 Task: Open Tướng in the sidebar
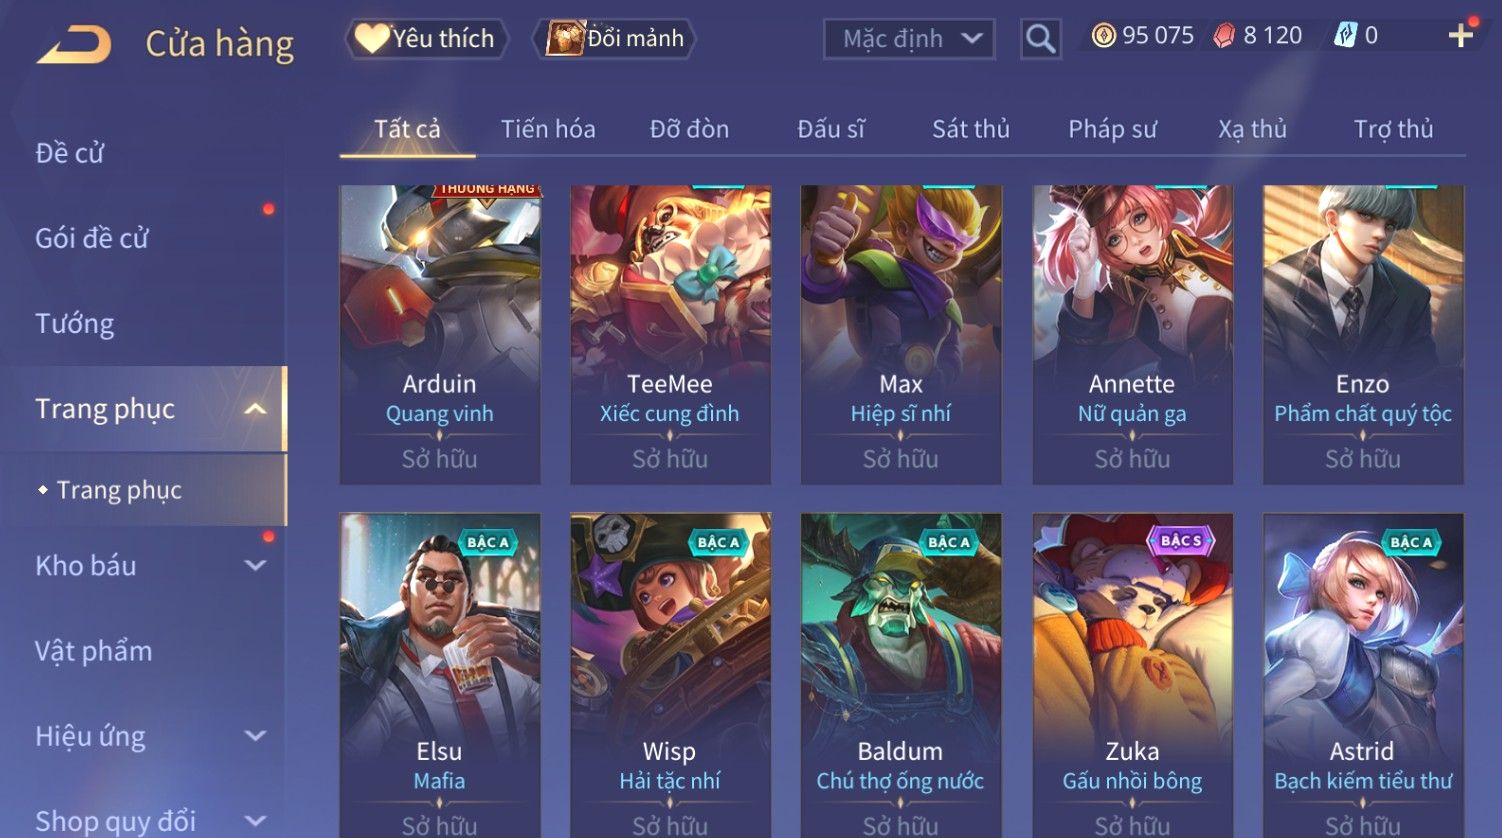(75, 324)
